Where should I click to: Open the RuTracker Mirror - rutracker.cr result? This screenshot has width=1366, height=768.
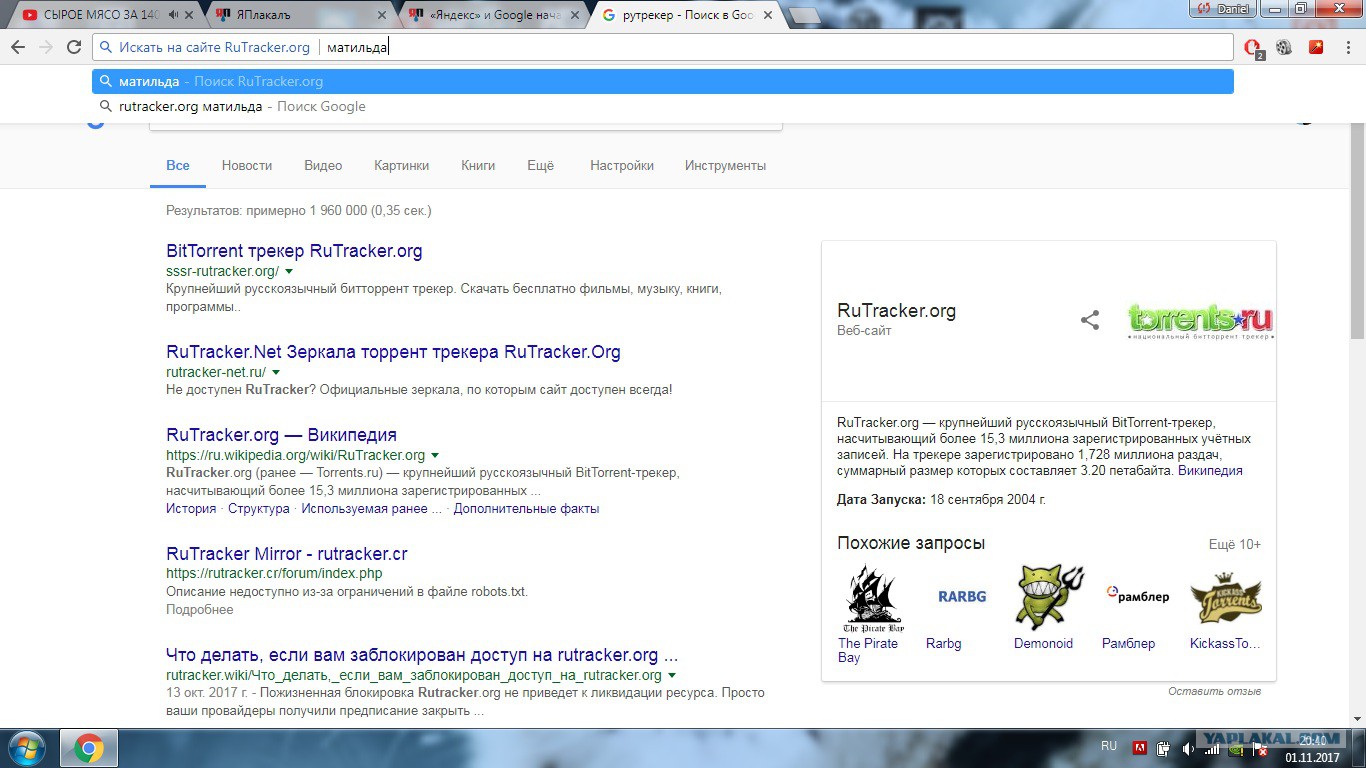(286, 554)
